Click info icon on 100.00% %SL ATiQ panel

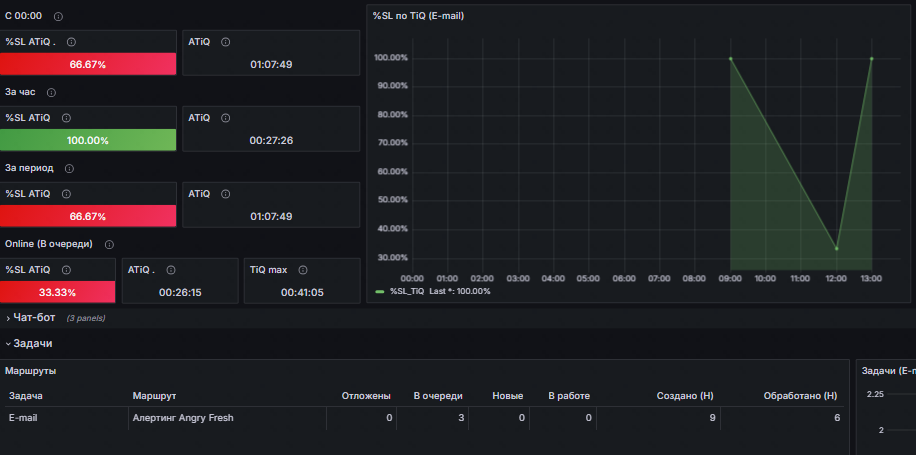(x=66, y=118)
